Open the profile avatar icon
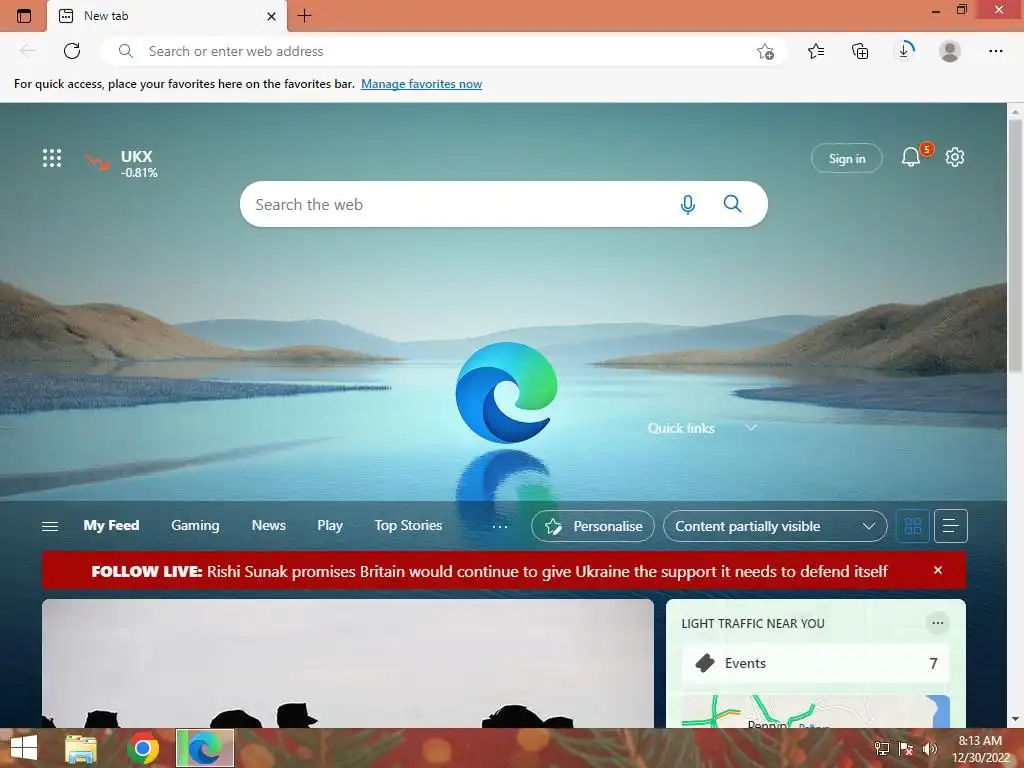 point(950,51)
